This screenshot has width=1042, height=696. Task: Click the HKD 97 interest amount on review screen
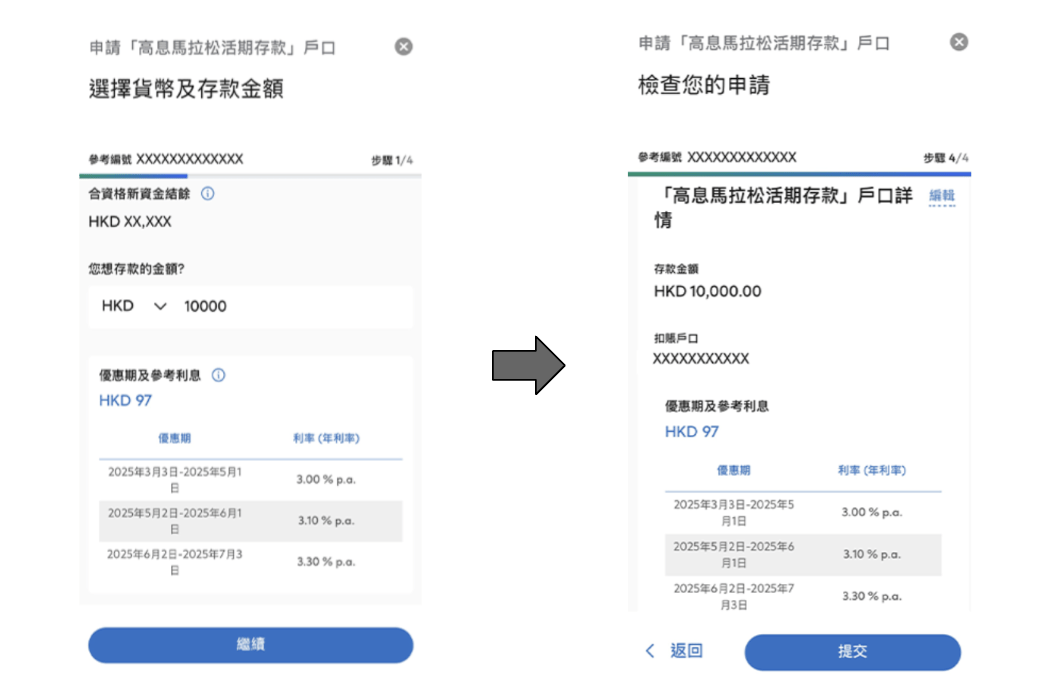pos(691,431)
